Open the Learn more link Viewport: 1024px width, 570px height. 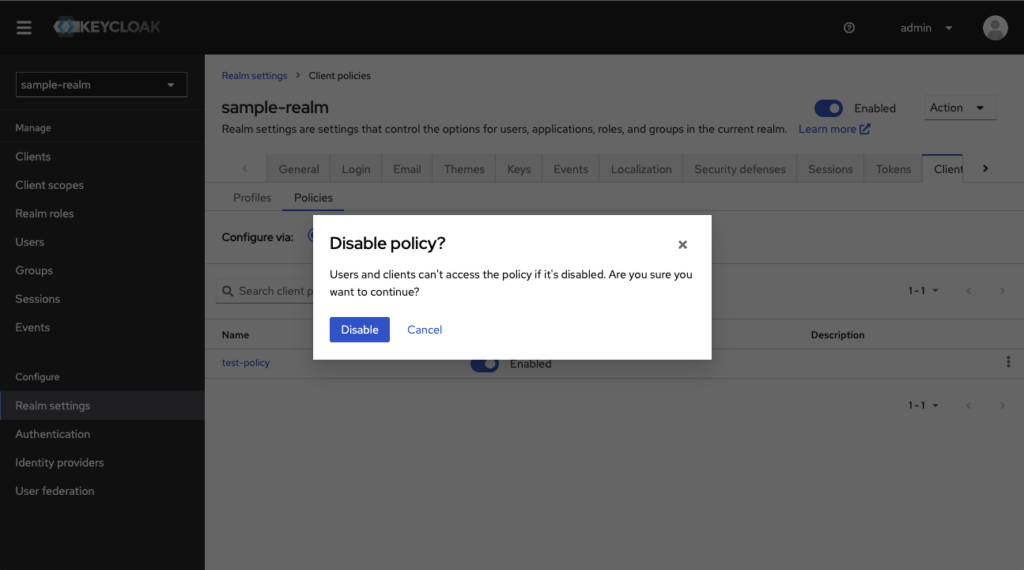834,129
